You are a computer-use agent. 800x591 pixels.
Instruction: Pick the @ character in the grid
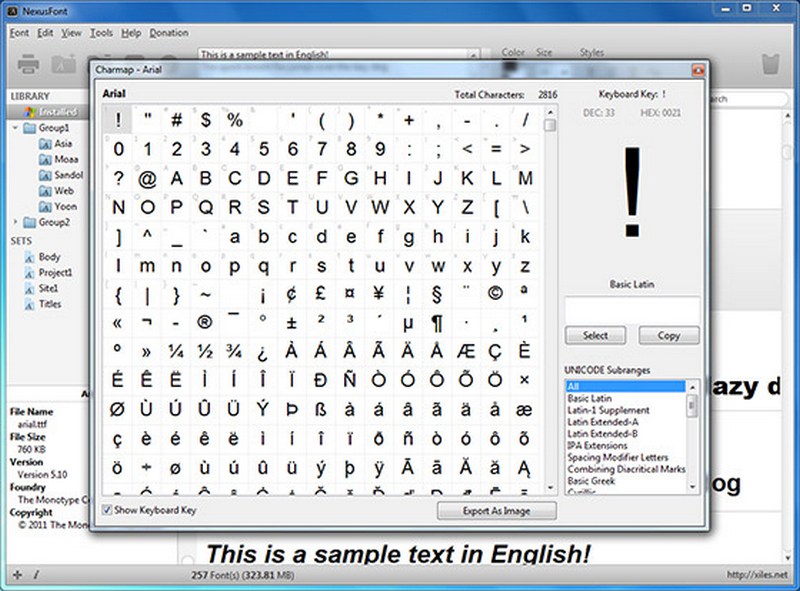click(x=148, y=179)
